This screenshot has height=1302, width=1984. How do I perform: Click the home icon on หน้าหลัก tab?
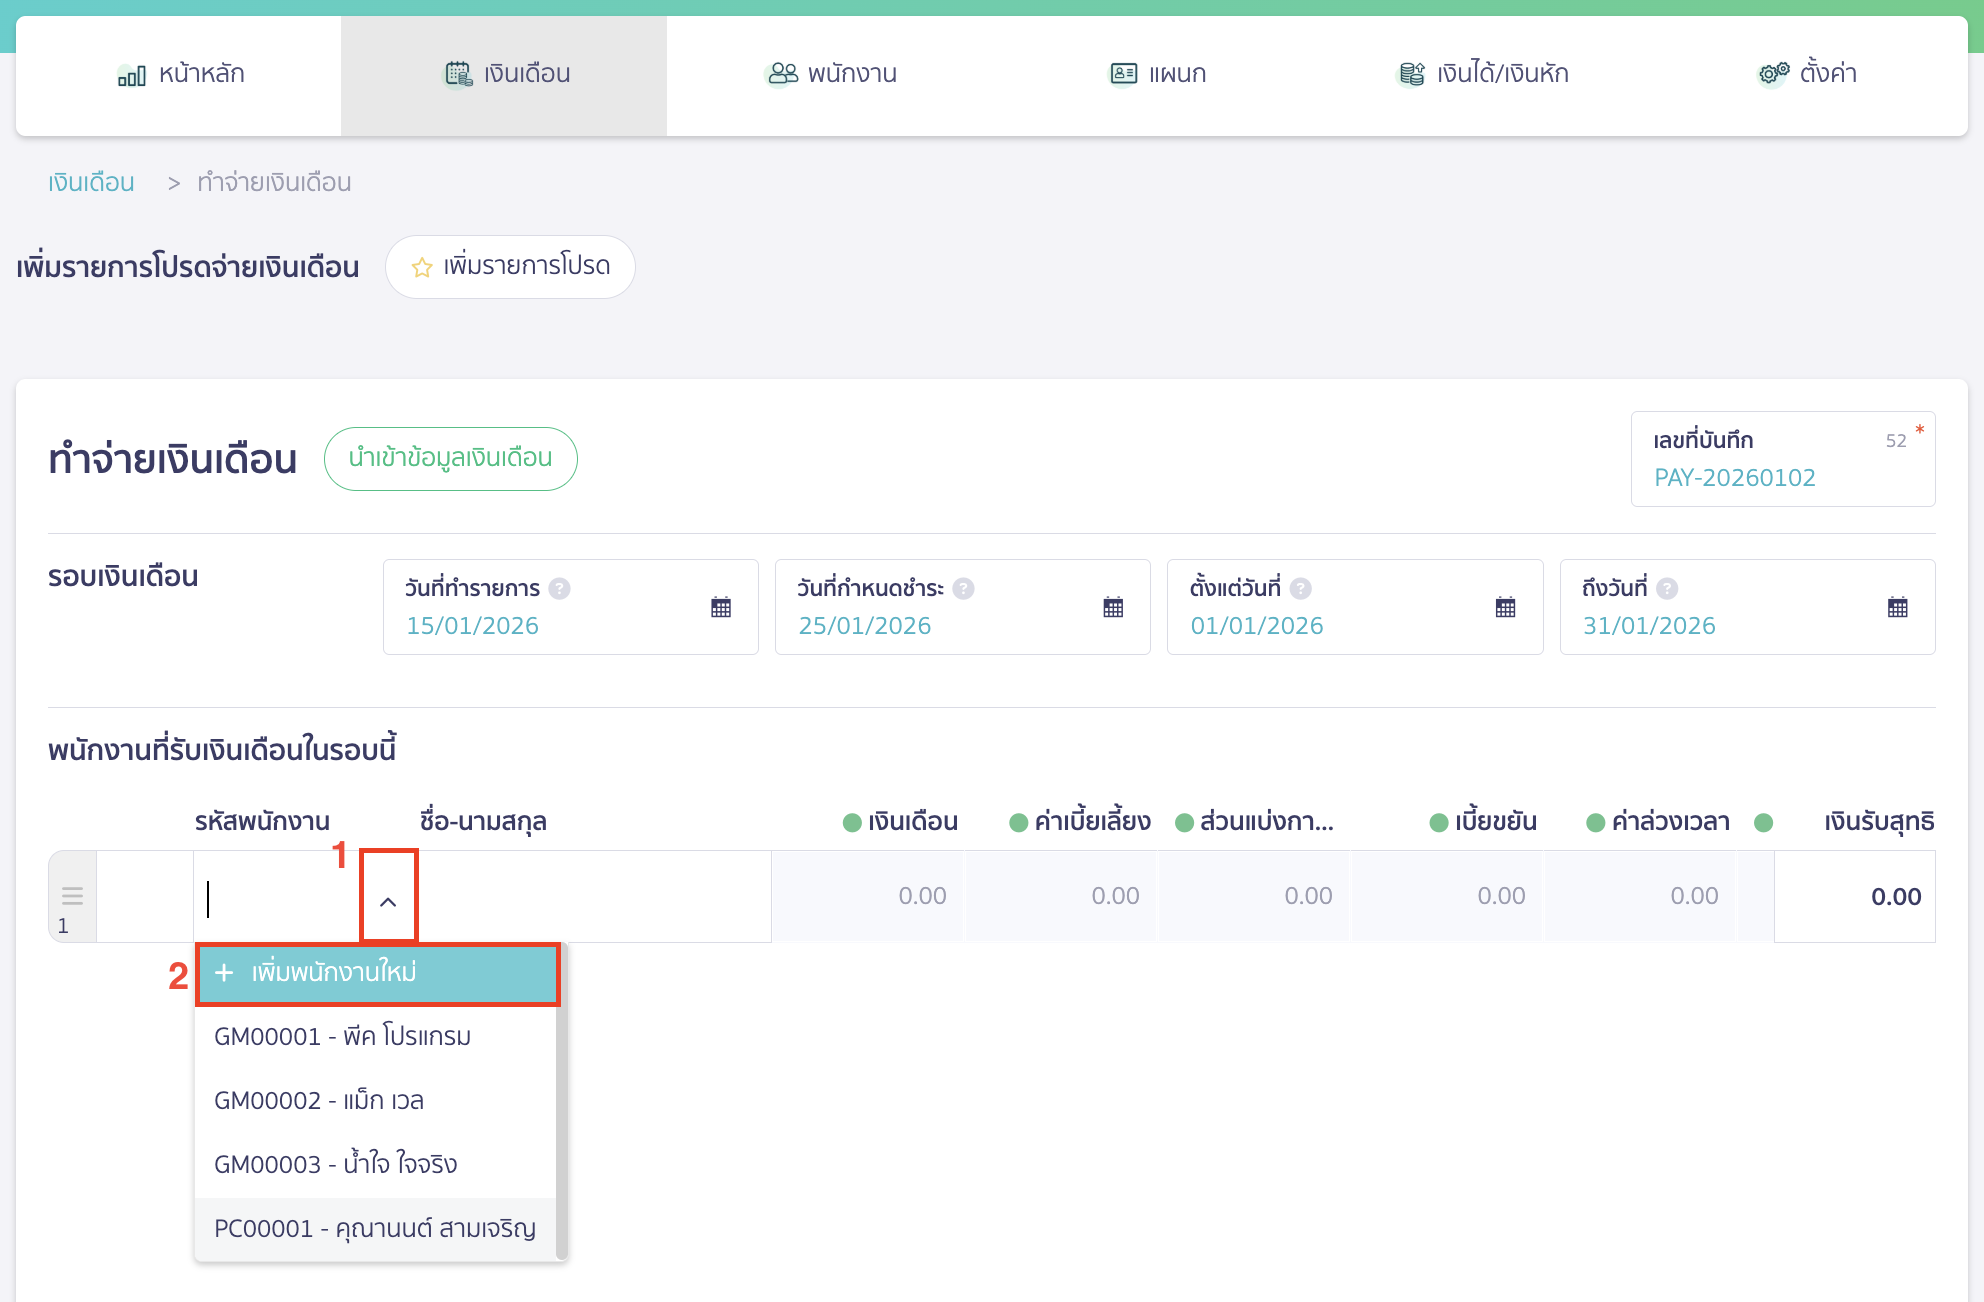(131, 74)
